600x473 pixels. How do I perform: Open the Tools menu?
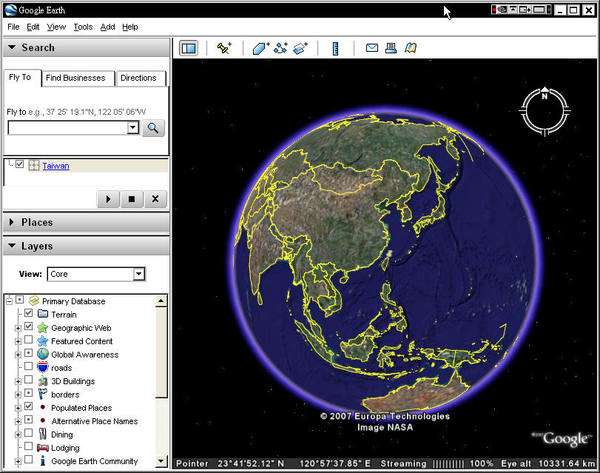point(83,27)
